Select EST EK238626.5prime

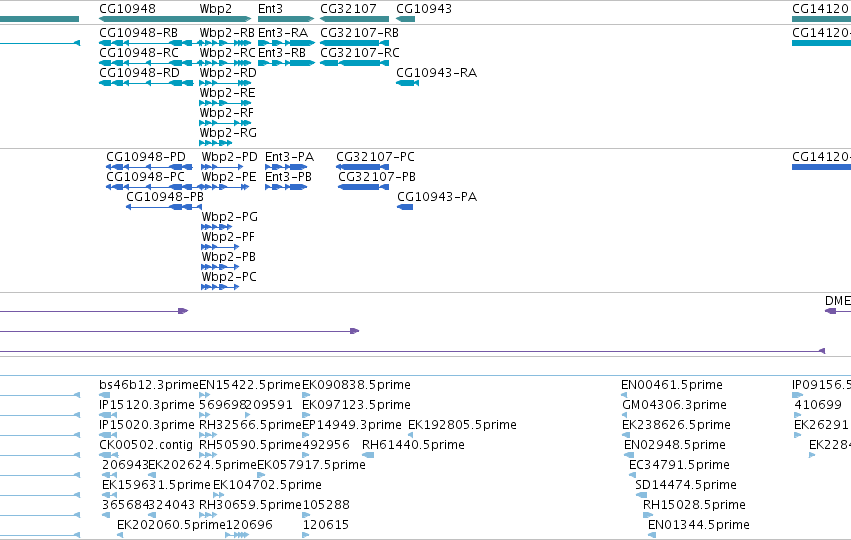(x=626, y=435)
